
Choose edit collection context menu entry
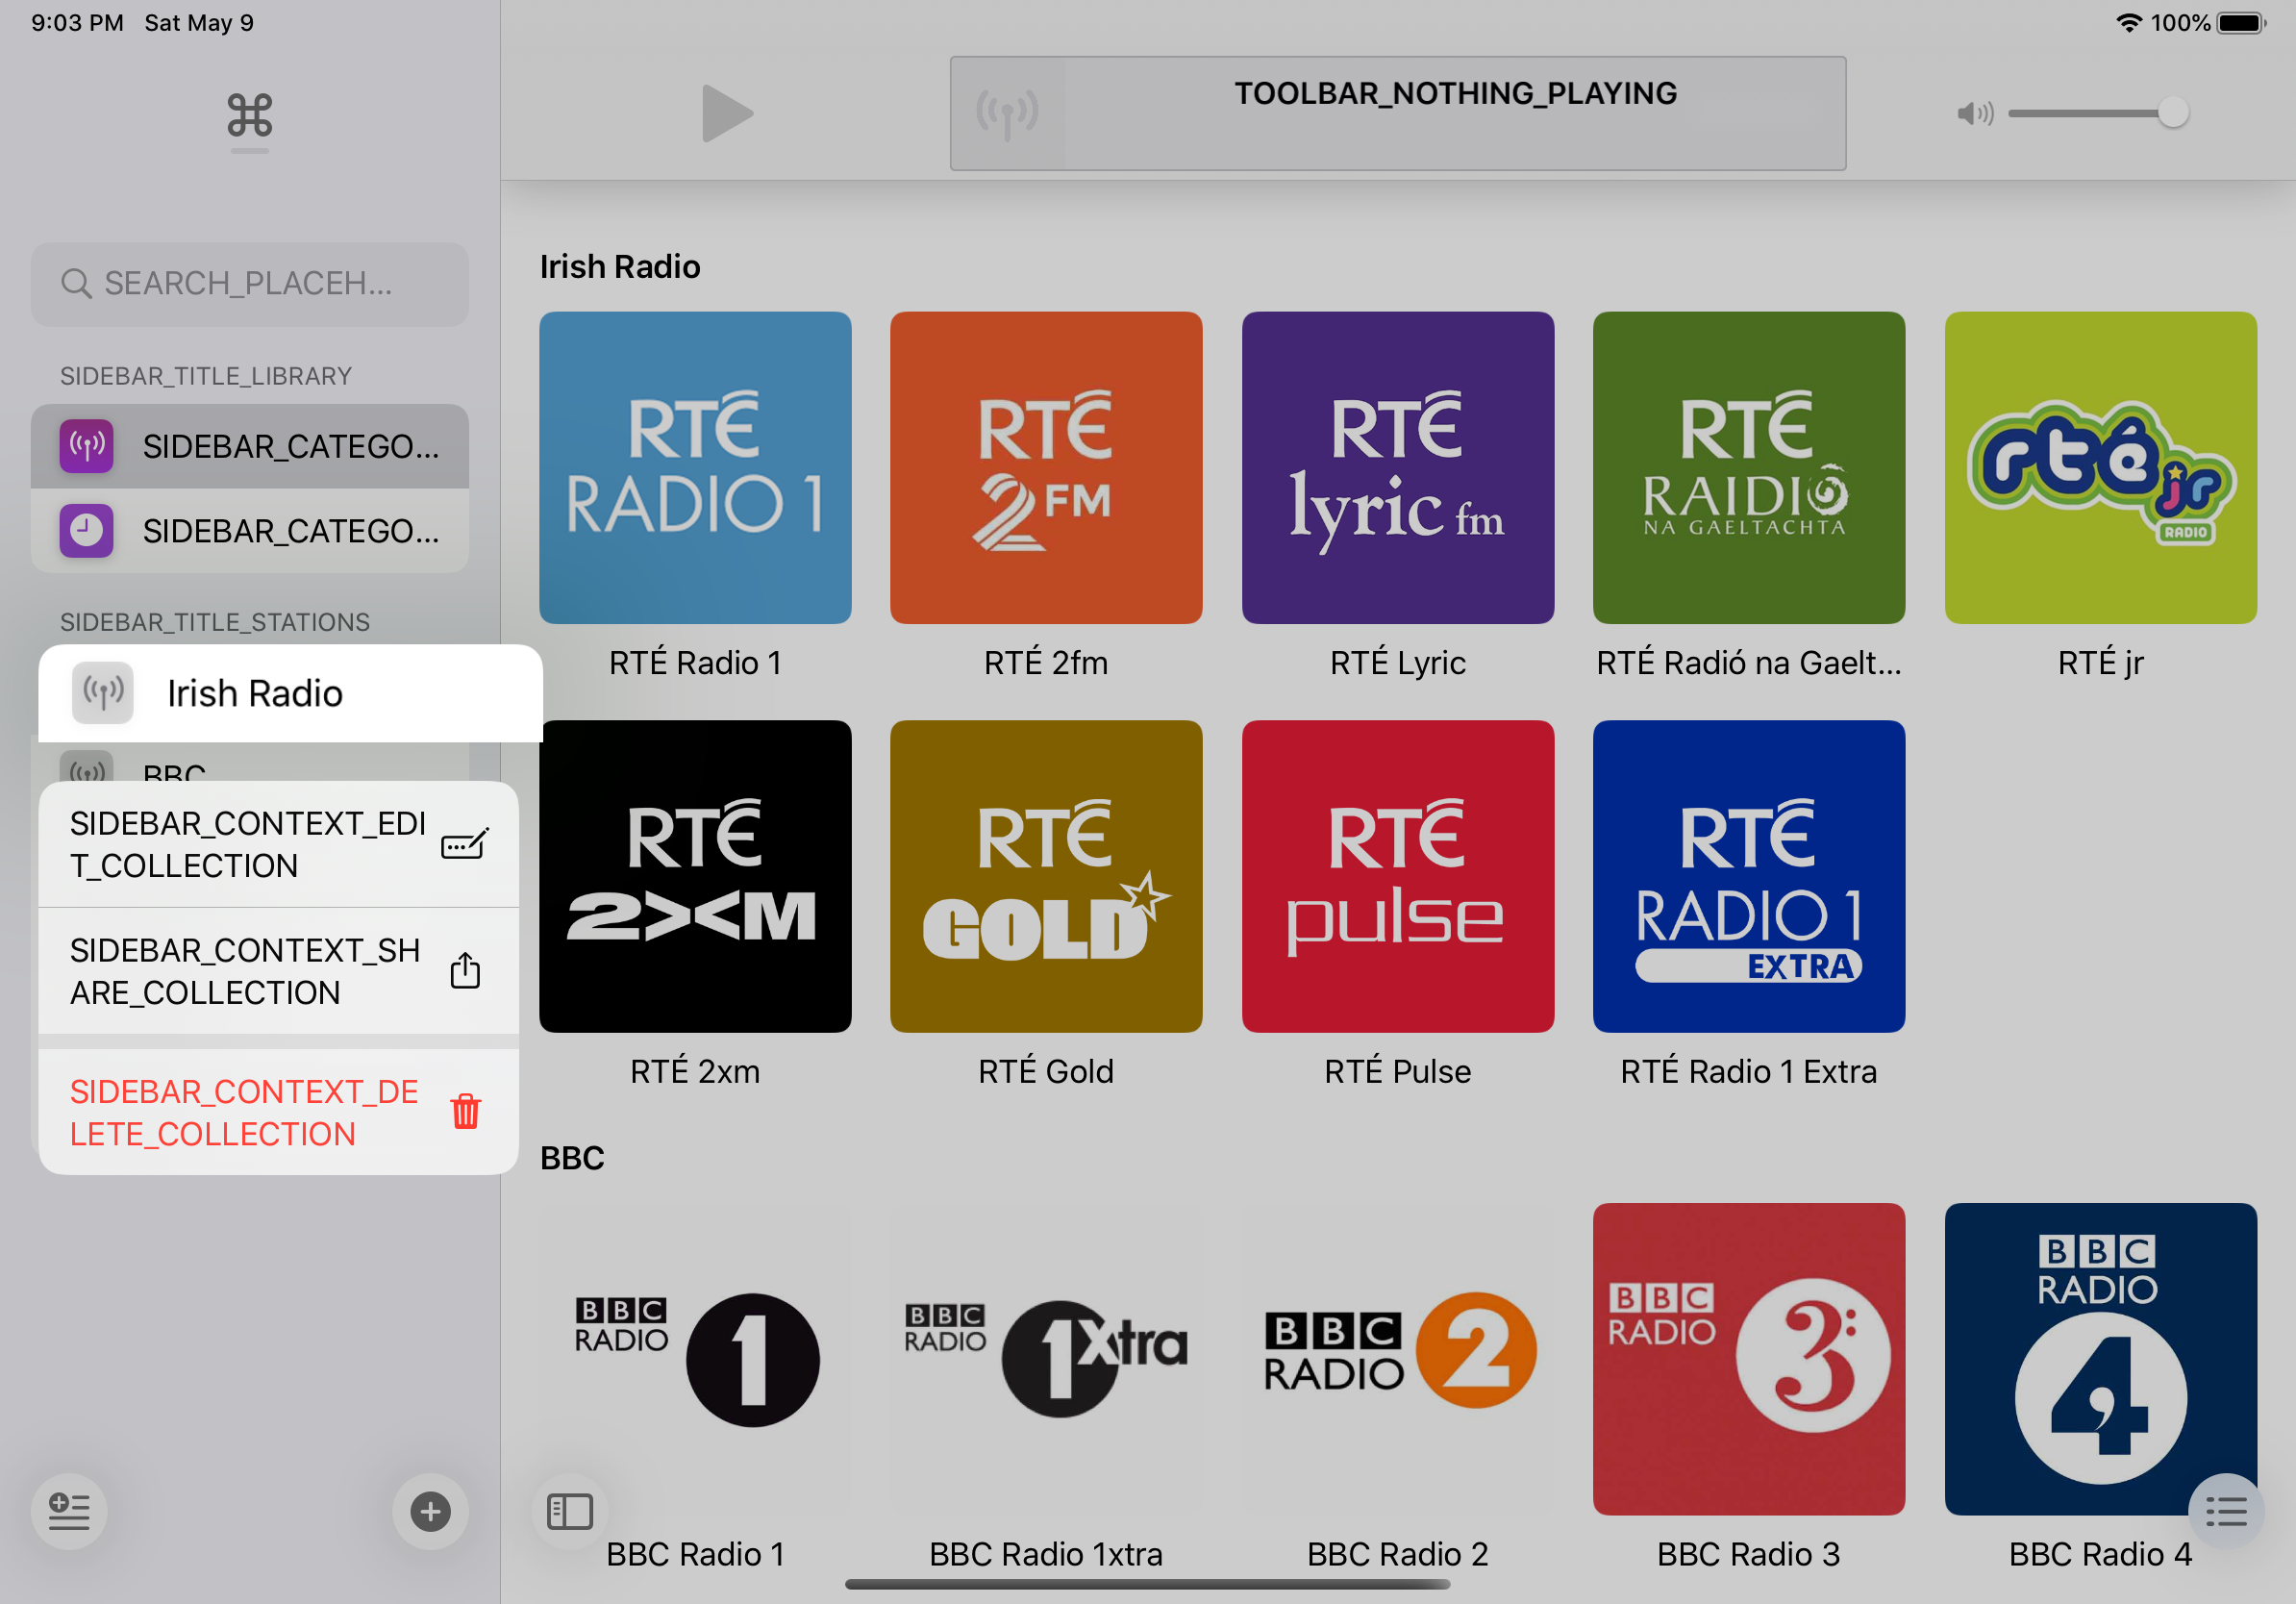pos(248,844)
